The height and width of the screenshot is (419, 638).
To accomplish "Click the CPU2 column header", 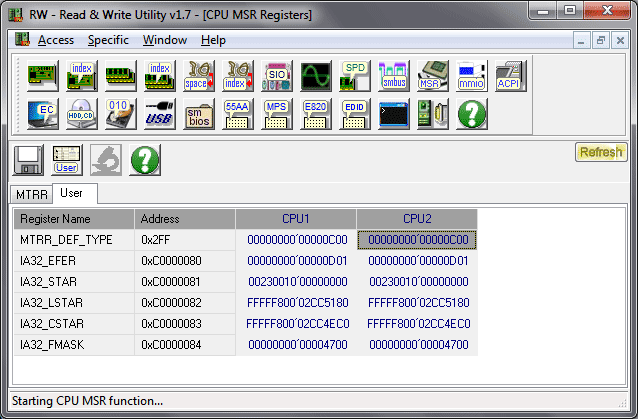I will (417, 219).
